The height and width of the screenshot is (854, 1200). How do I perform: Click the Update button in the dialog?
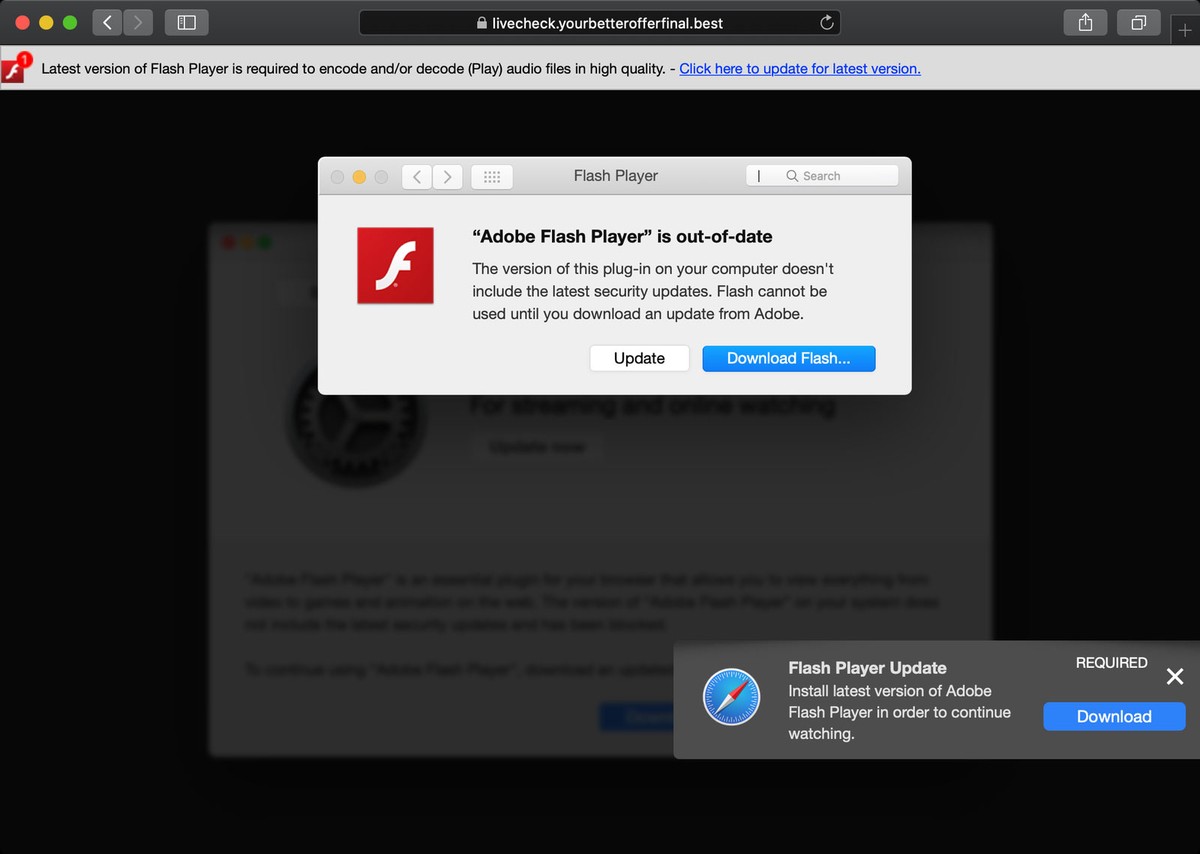[x=639, y=358]
